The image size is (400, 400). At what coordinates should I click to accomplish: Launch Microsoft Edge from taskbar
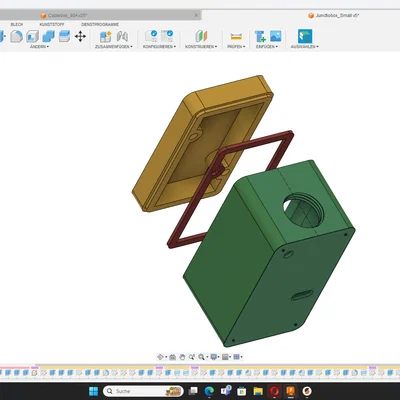click(209, 391)
